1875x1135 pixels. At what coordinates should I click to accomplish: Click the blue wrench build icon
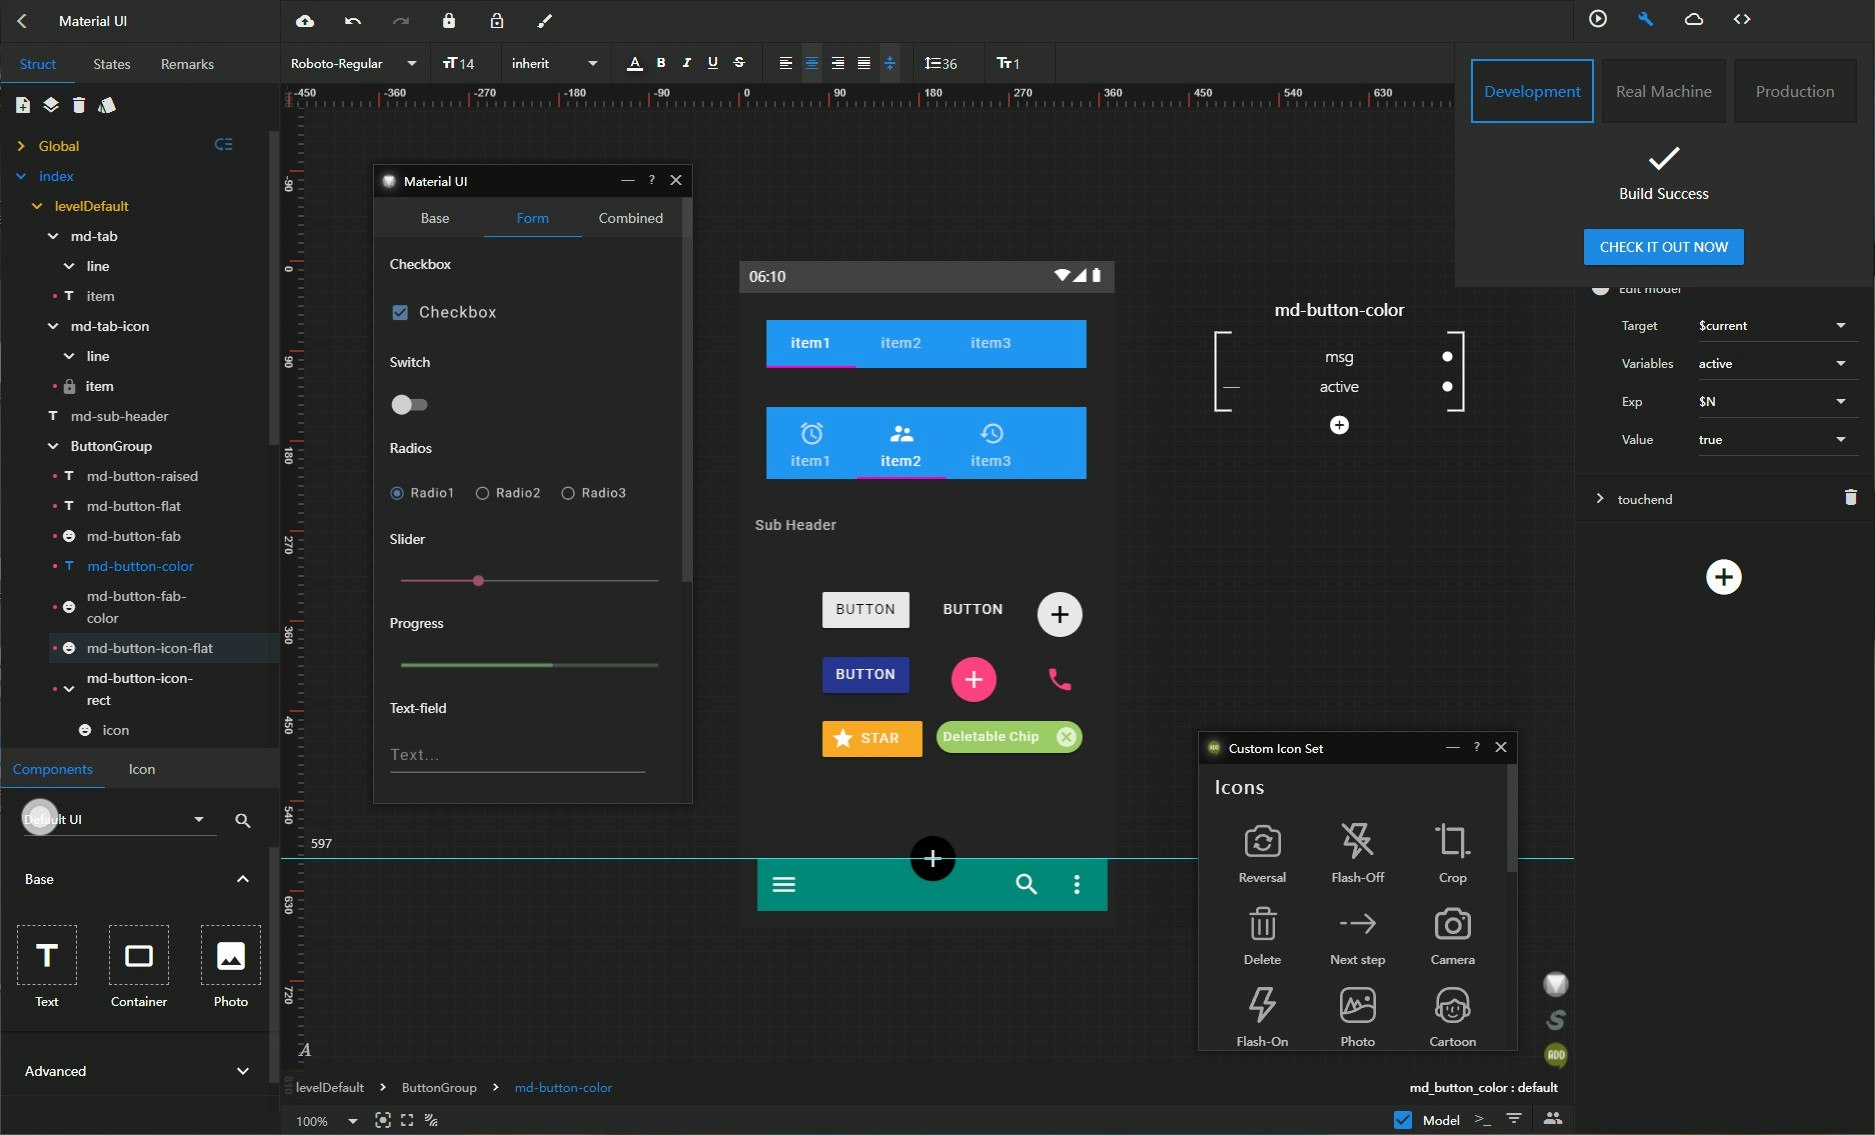(1645, 19)
